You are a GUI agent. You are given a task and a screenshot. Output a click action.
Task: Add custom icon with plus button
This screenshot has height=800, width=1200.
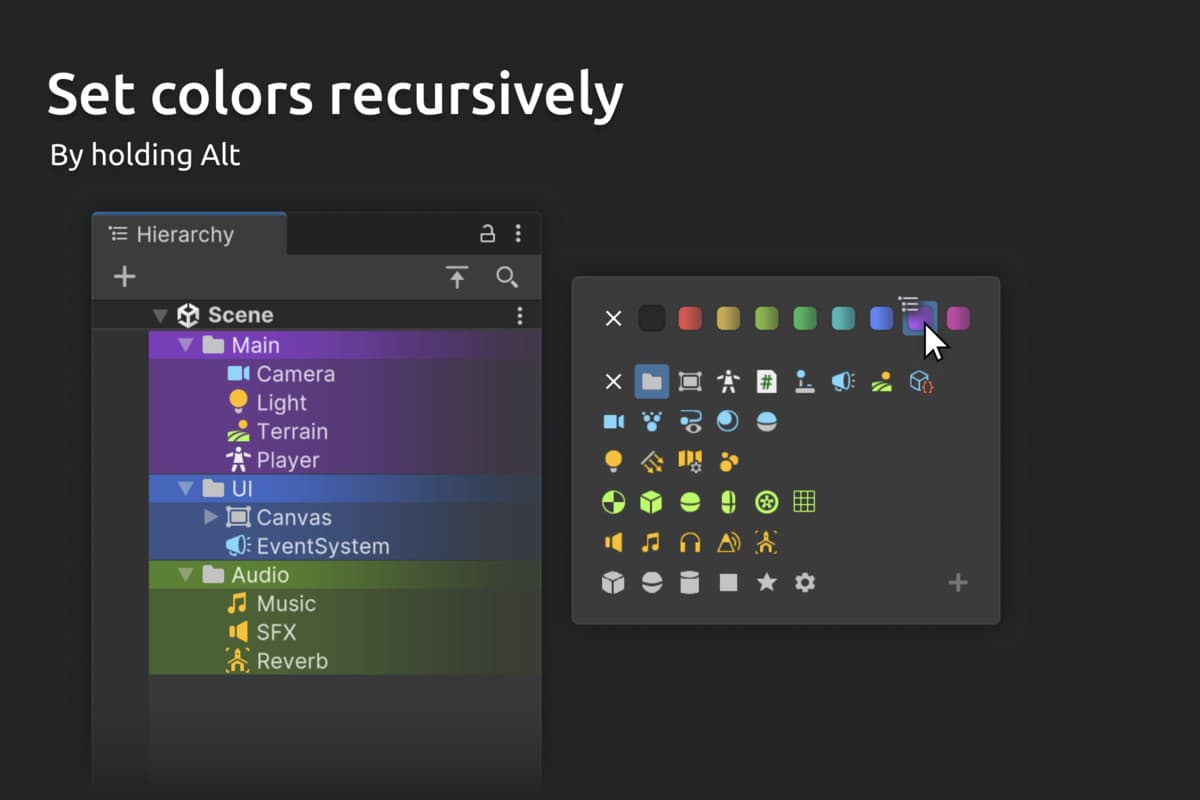(957, 582)
